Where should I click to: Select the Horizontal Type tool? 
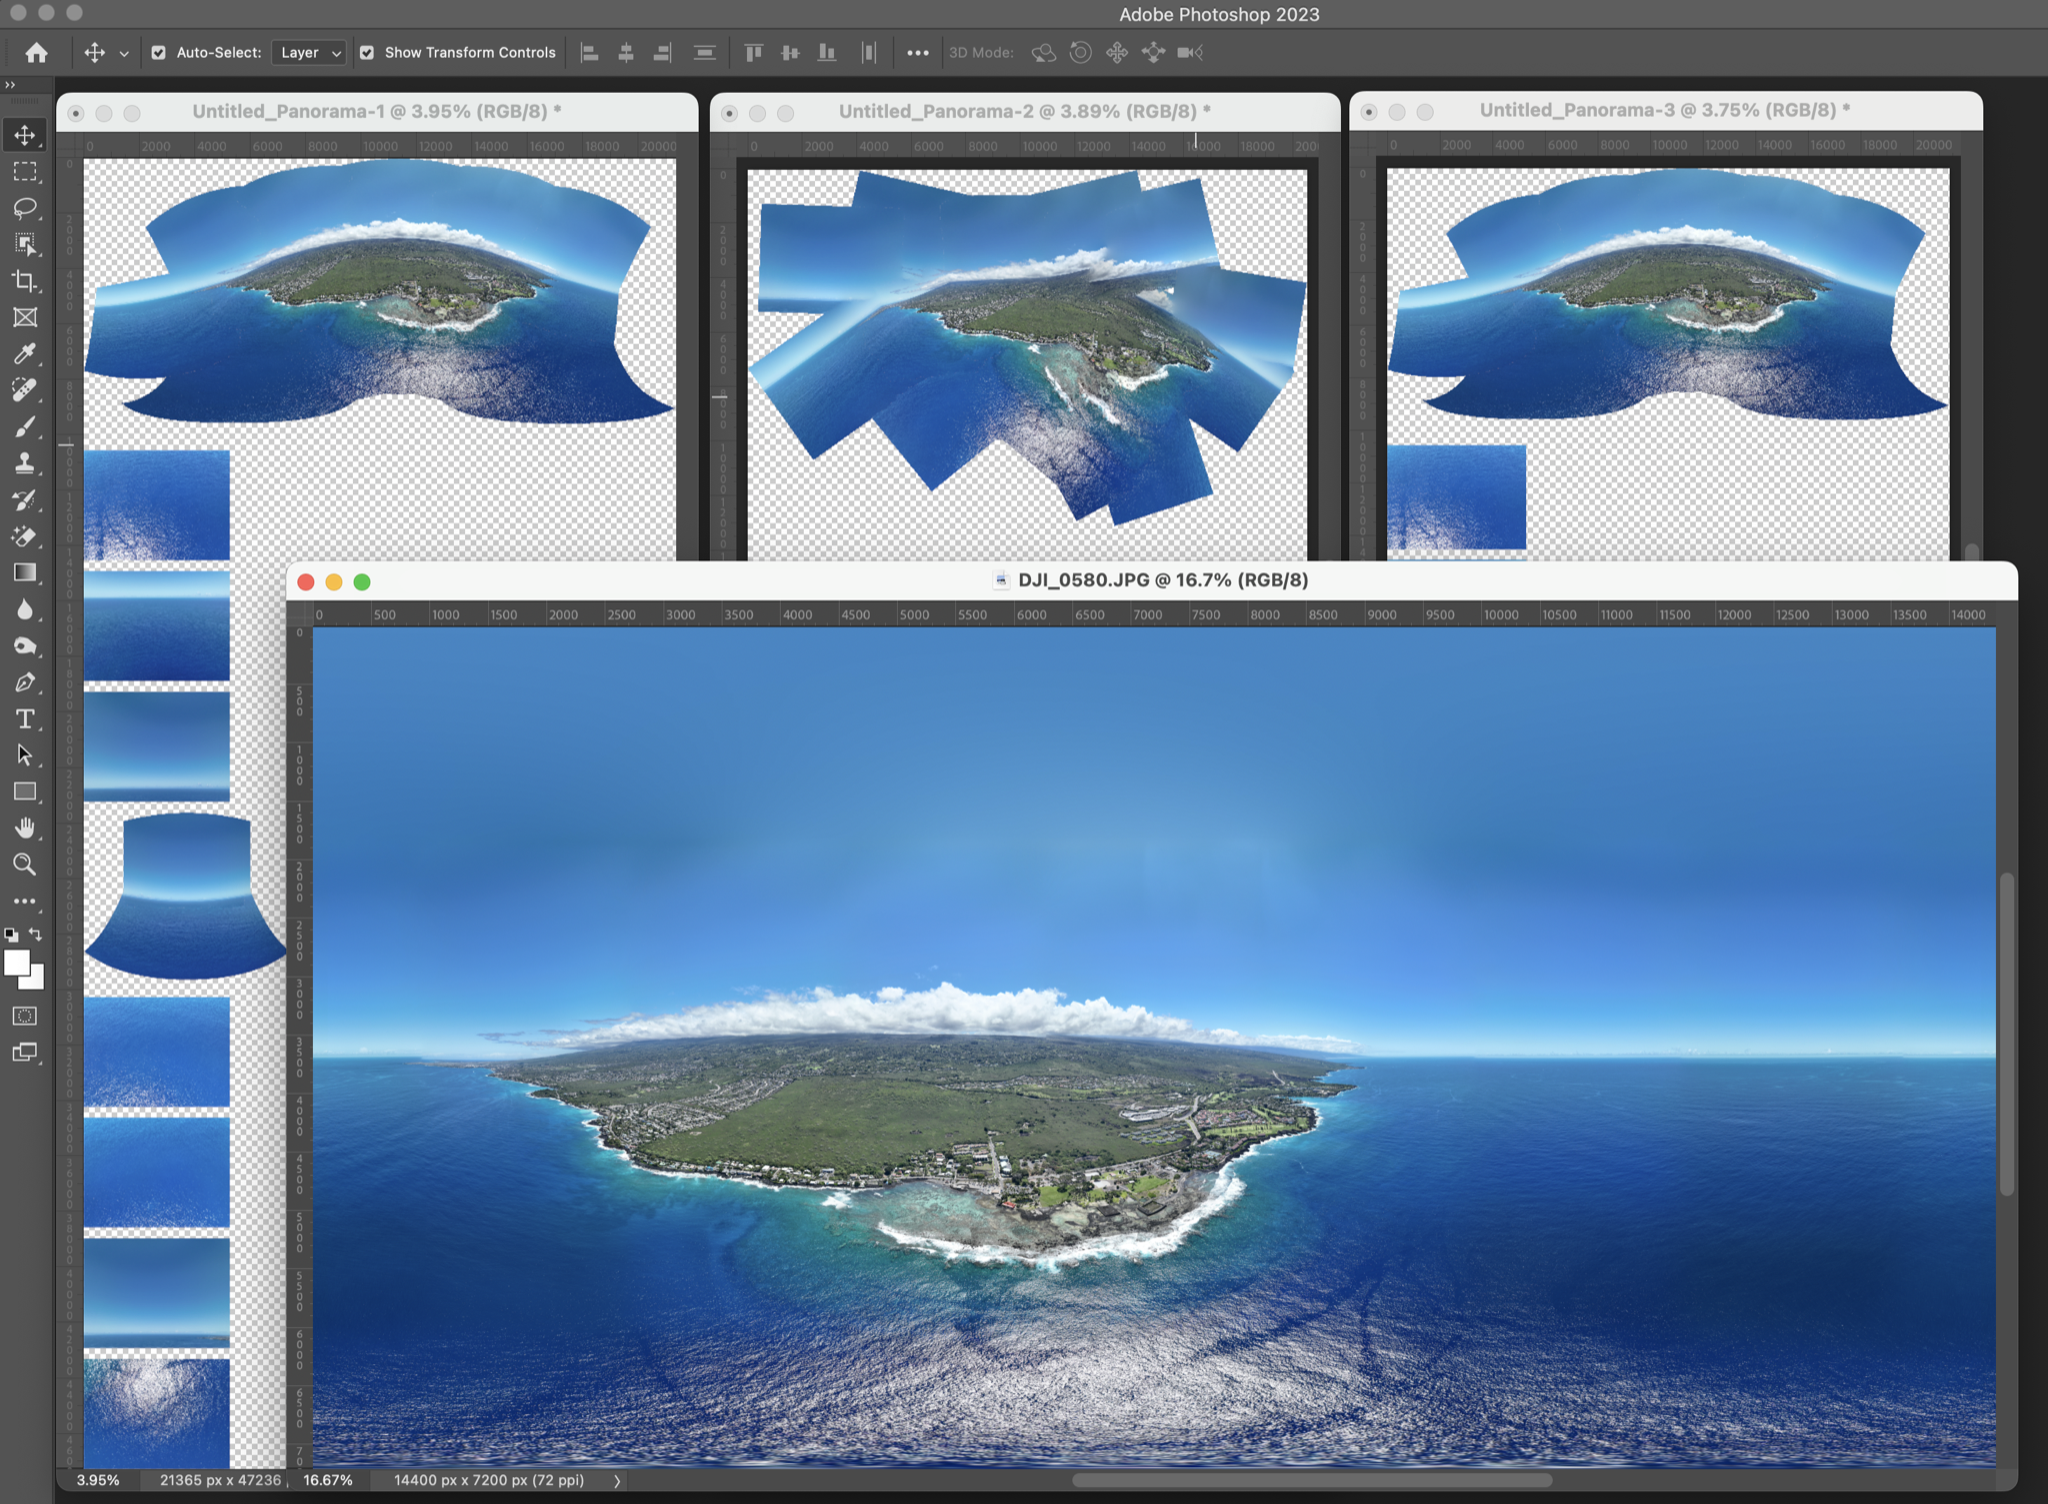[25, 719]
